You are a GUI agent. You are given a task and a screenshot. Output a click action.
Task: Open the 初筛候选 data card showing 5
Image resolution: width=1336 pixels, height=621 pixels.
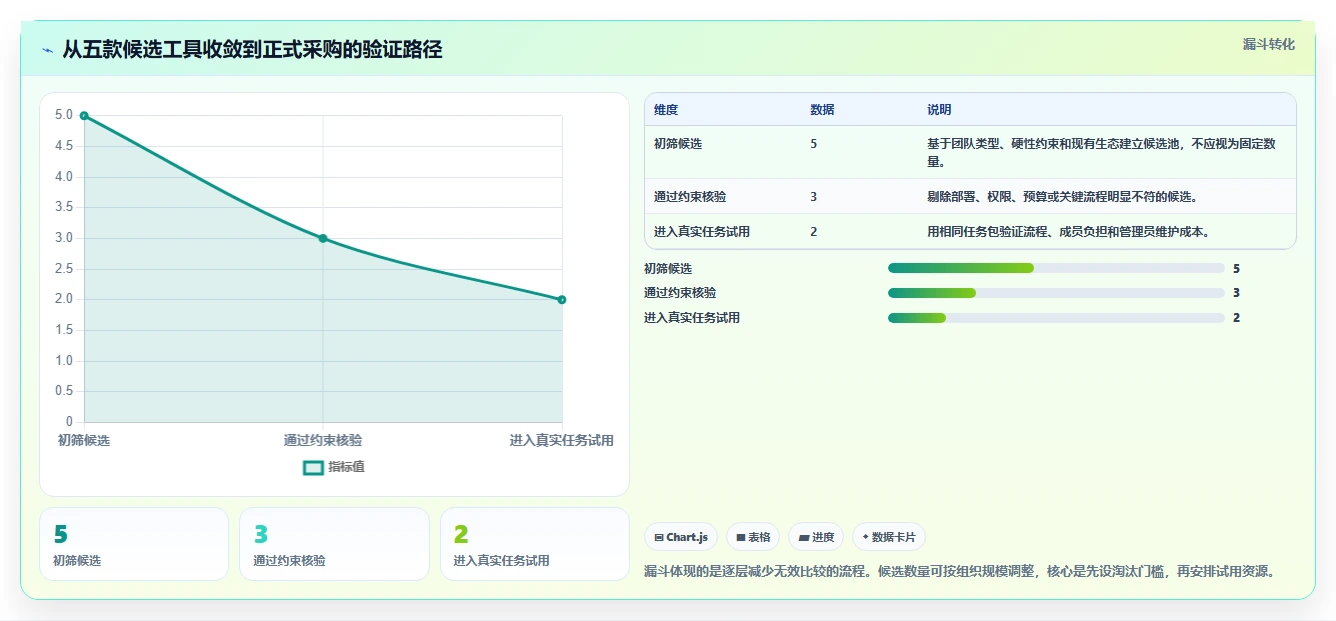tap(134, 544)
